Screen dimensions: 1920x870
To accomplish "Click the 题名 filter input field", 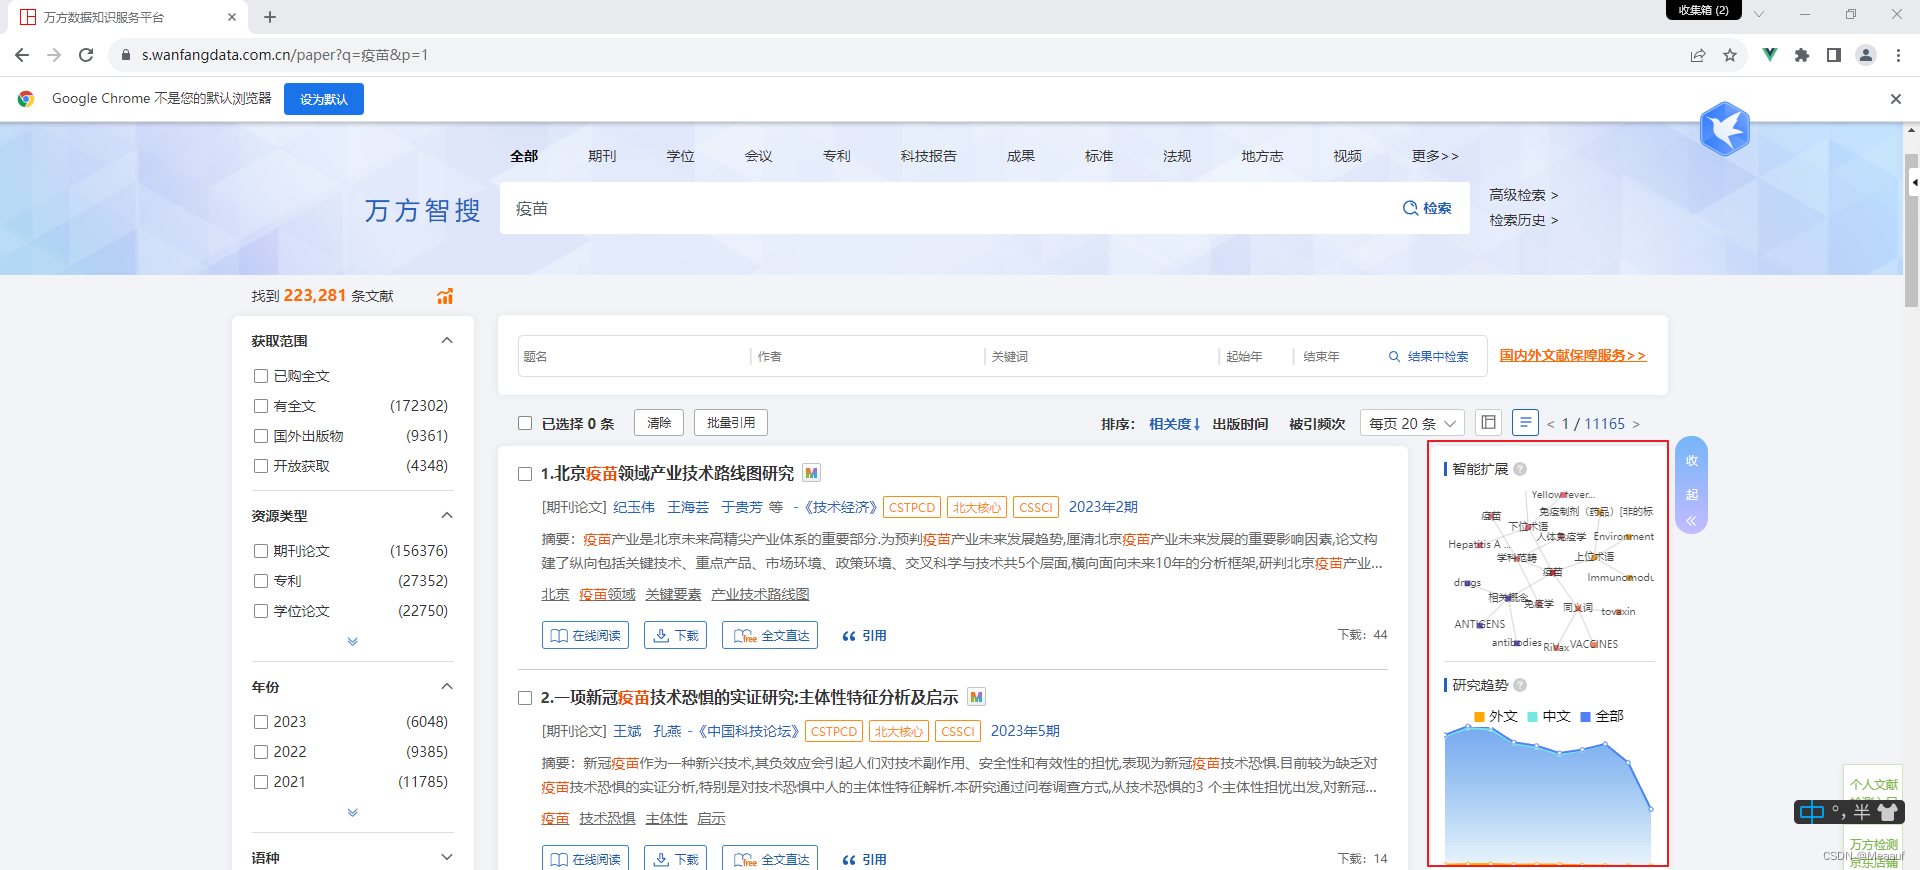I will click(634, 357).
